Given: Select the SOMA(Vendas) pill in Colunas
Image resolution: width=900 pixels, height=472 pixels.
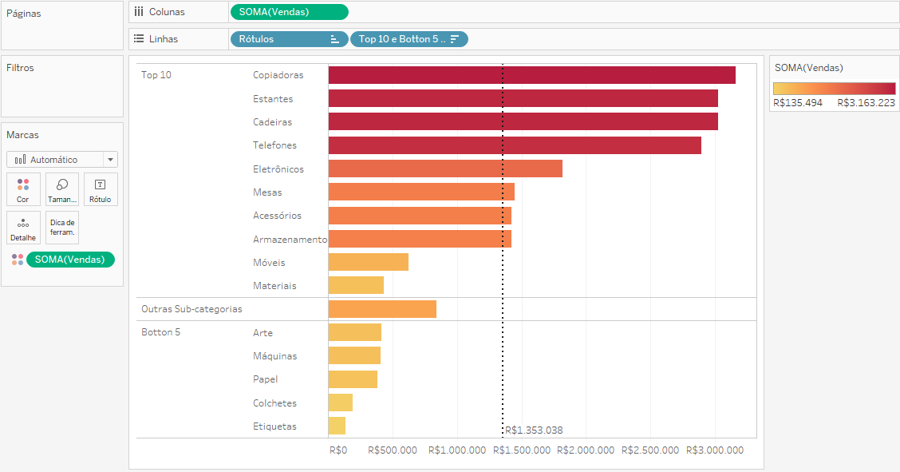Looking at the screenshot, I should (289, 11).
